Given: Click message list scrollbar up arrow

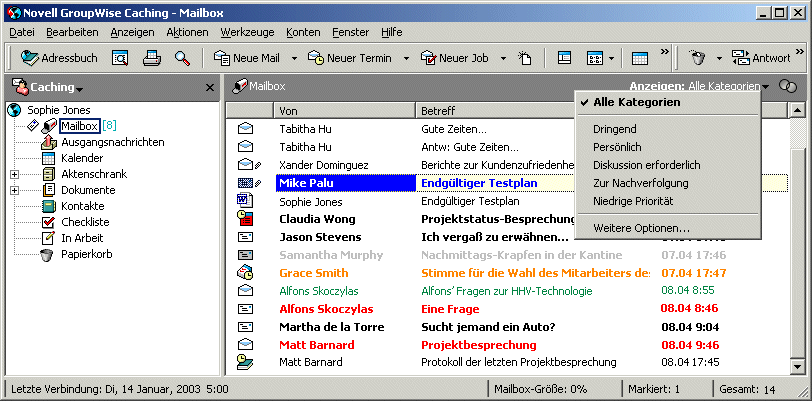Looking at the screenshot, I should 796,110.
